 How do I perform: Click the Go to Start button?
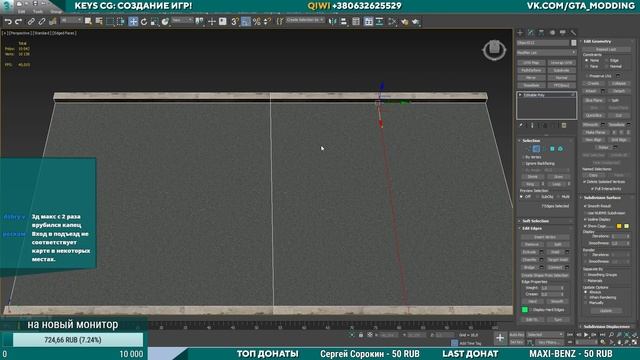[570, 335]
